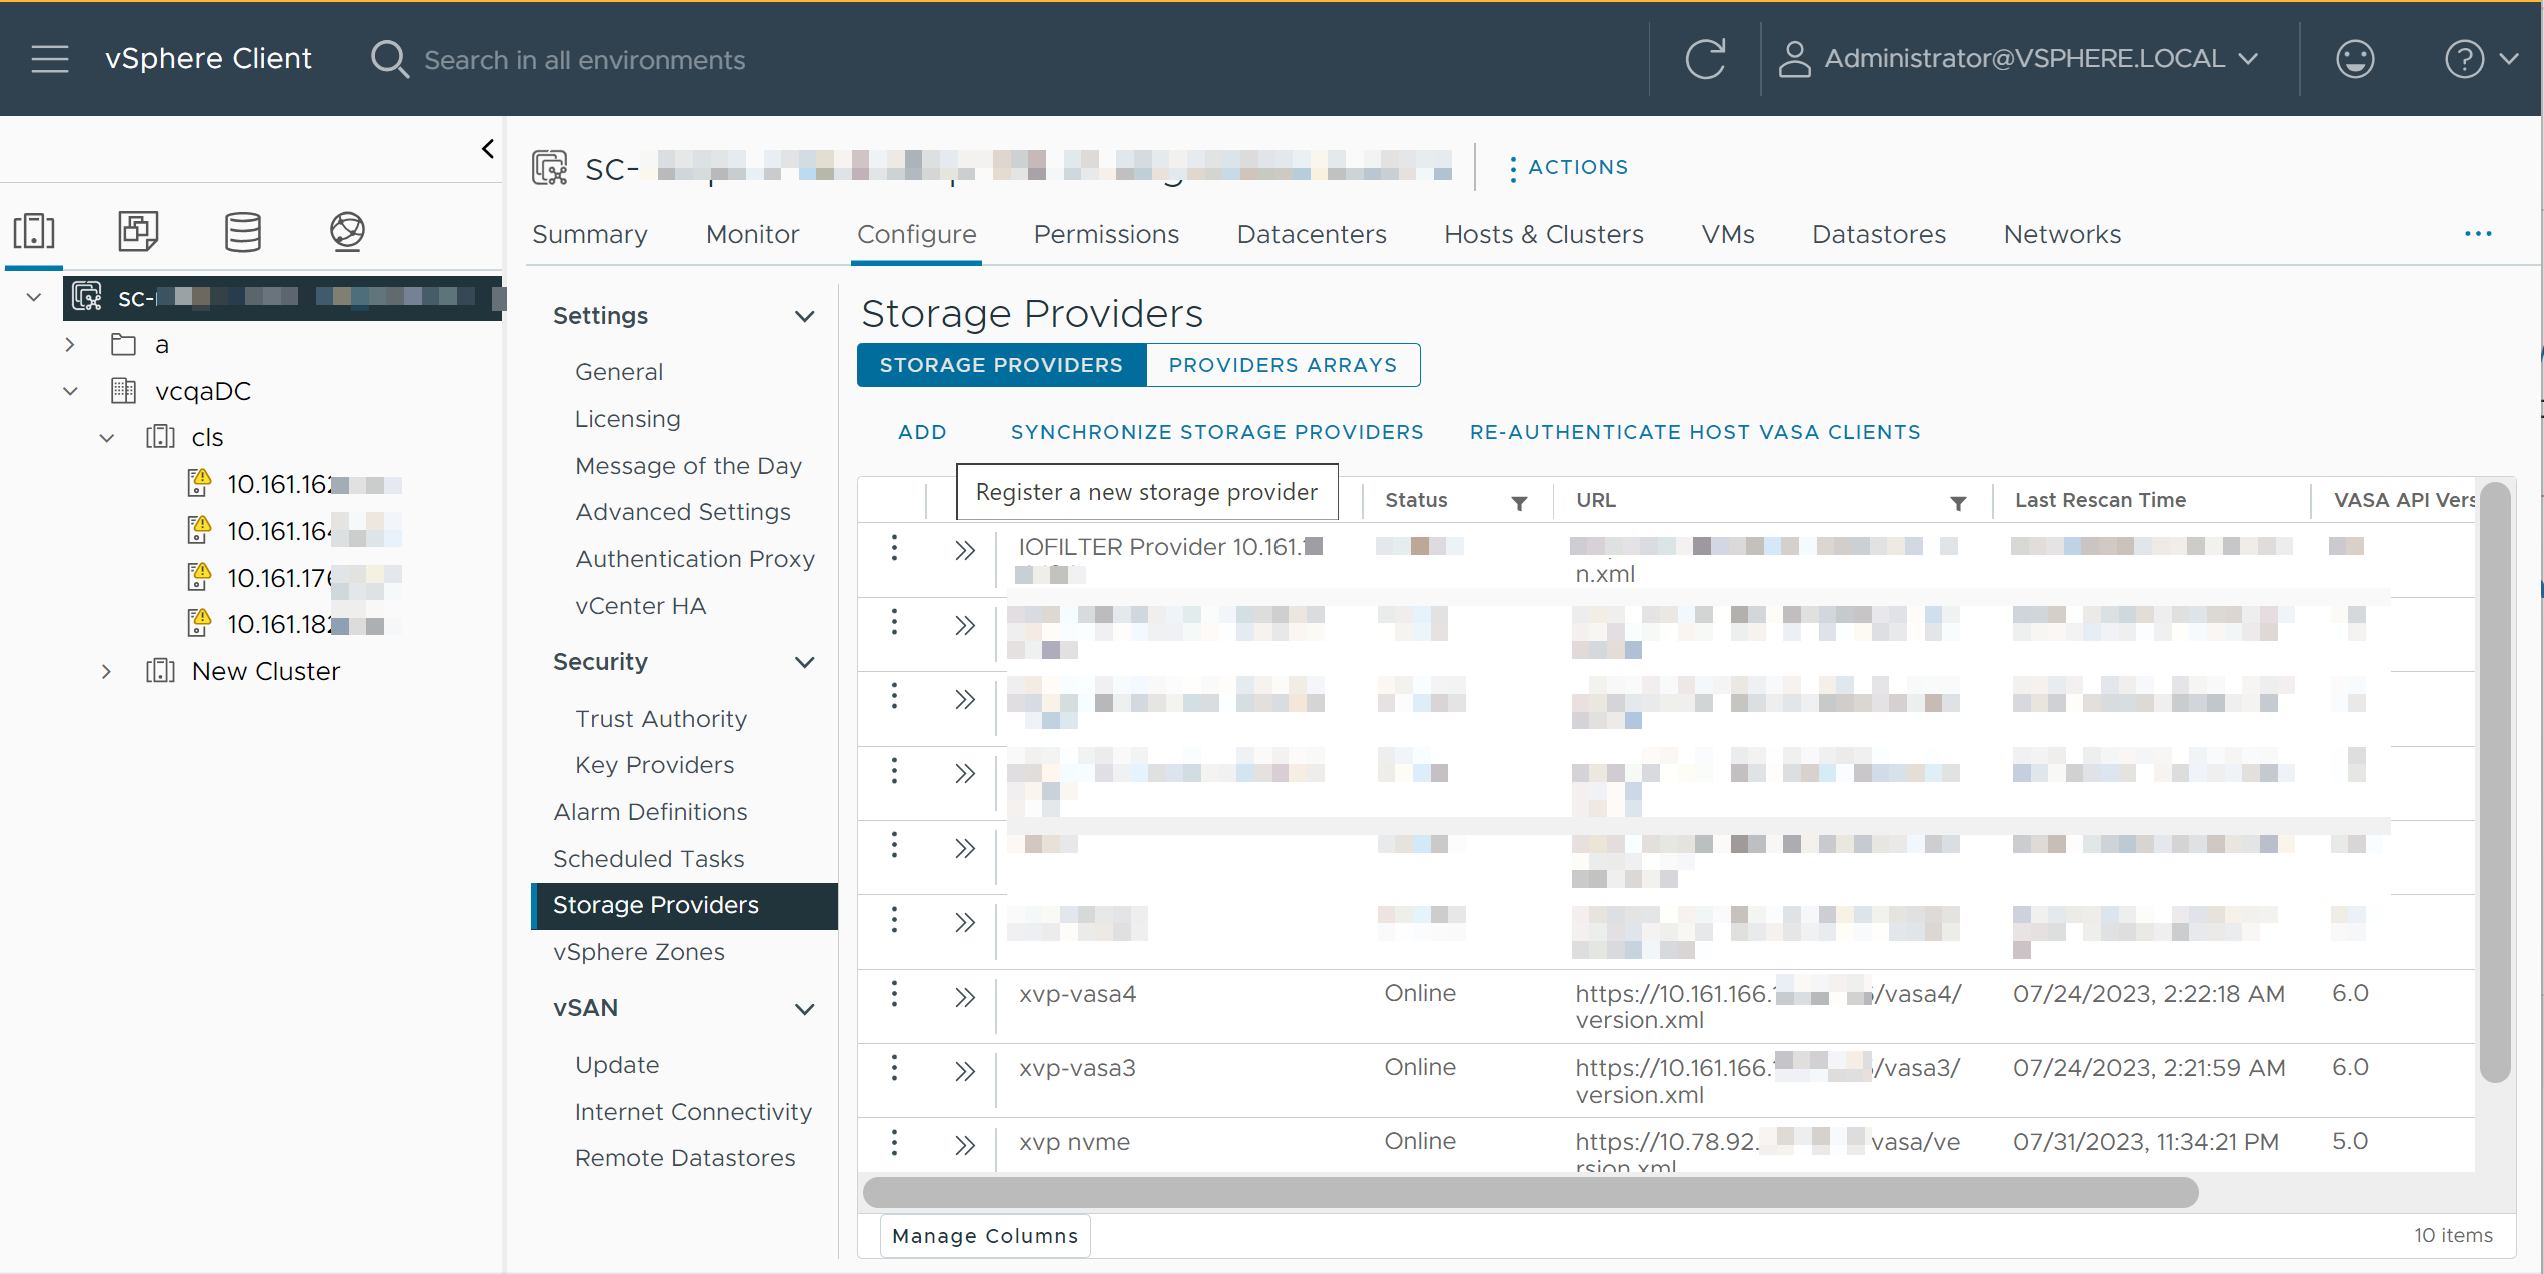Screen dimensions: 2544x1274
Task: Expand details of xvp nvme row
Action: pos(964,1145)
